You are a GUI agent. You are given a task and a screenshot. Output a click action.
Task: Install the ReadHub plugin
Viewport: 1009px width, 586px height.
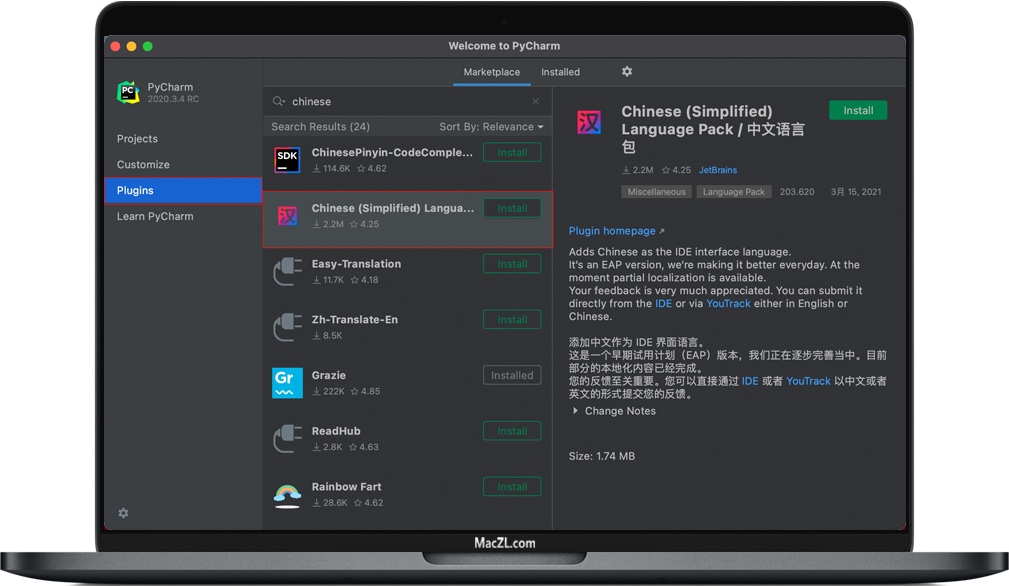[x=512, y=431]
